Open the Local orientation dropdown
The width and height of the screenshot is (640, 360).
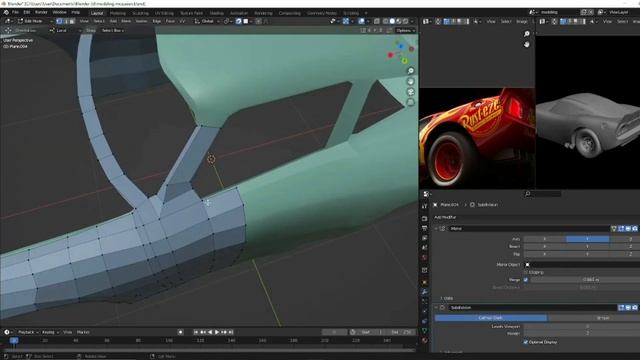(x=65, y=31)
